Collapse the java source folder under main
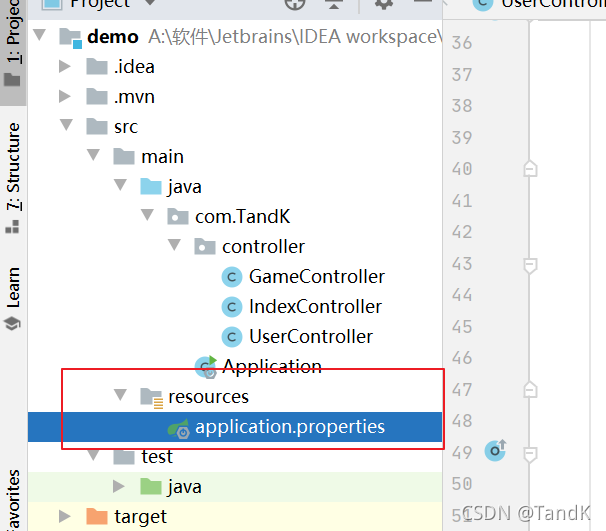Image resolution: width=606 pixels, height=531 pixels. [x=121, y=185]
